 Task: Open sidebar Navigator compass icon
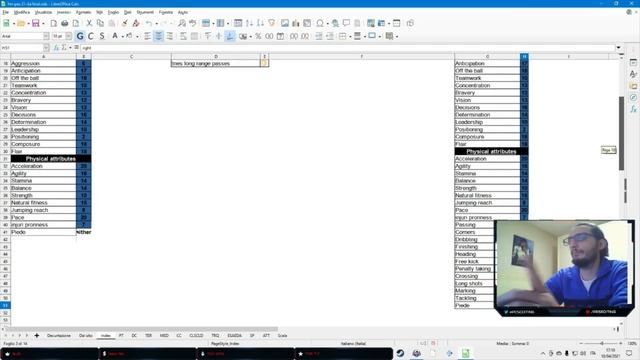coord(633,98)
